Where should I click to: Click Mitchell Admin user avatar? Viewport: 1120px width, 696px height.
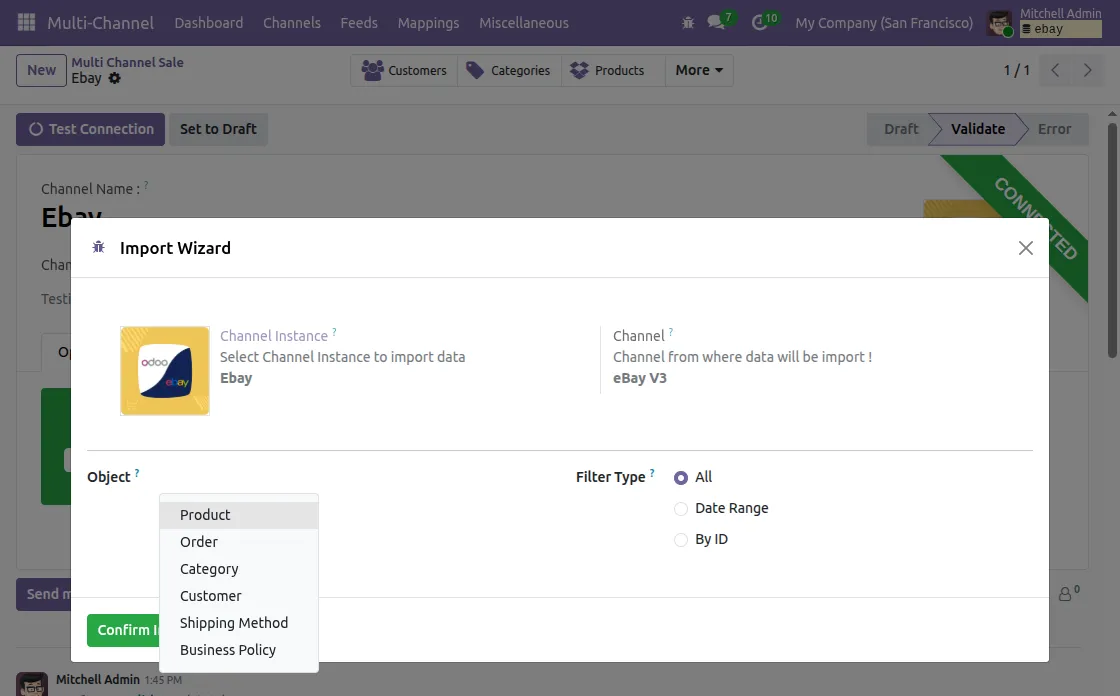pos(999,23)
